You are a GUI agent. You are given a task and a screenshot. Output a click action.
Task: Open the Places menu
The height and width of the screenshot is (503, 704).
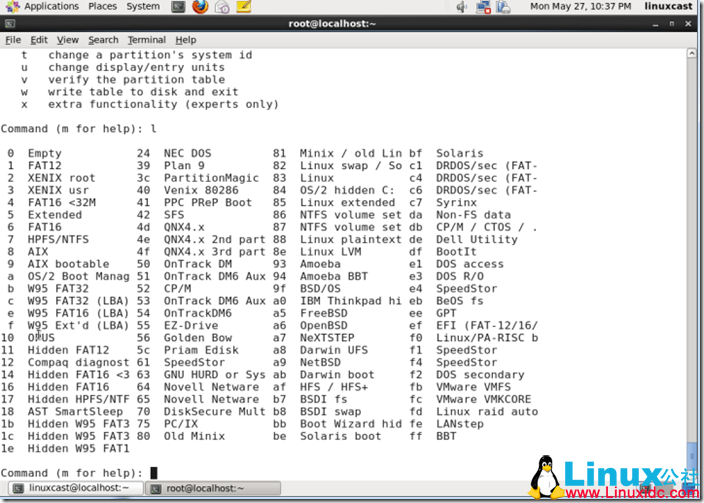click(x=102, y=7)
